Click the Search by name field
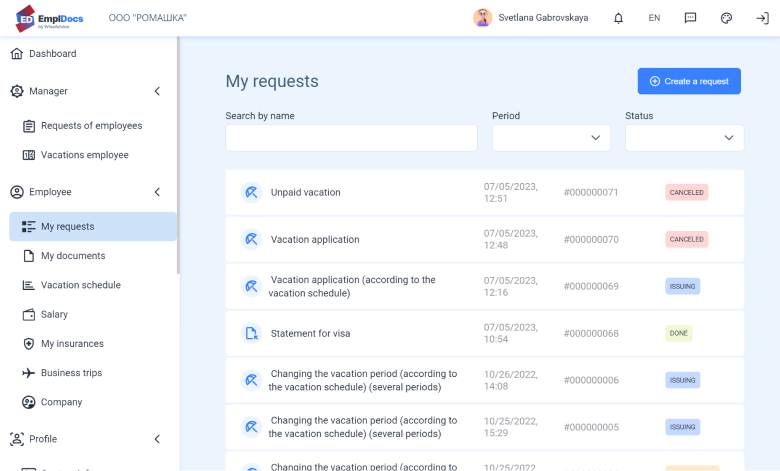This screenshot has width=780, height=471. pos(351,138)
